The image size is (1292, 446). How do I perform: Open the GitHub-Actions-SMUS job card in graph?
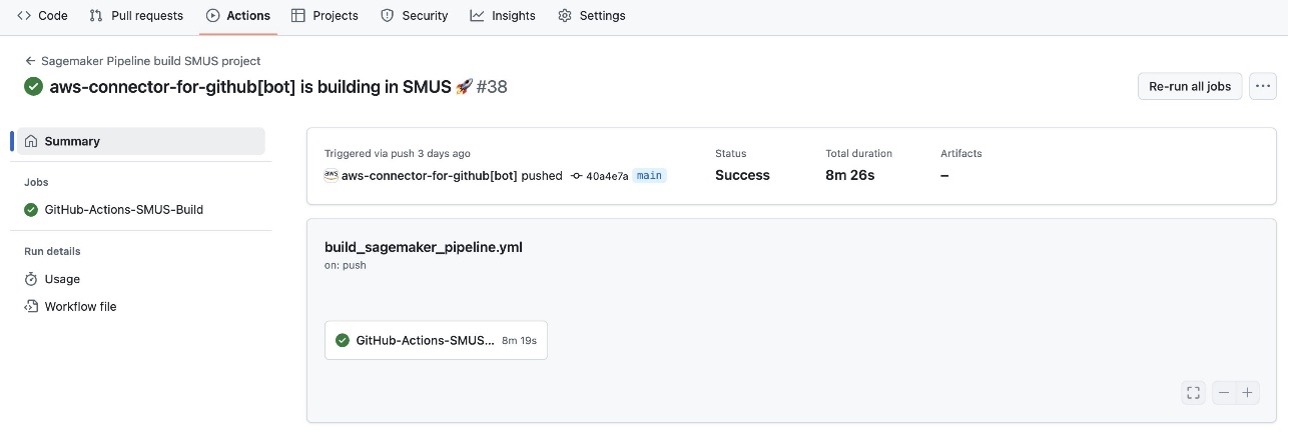point(436,340)
